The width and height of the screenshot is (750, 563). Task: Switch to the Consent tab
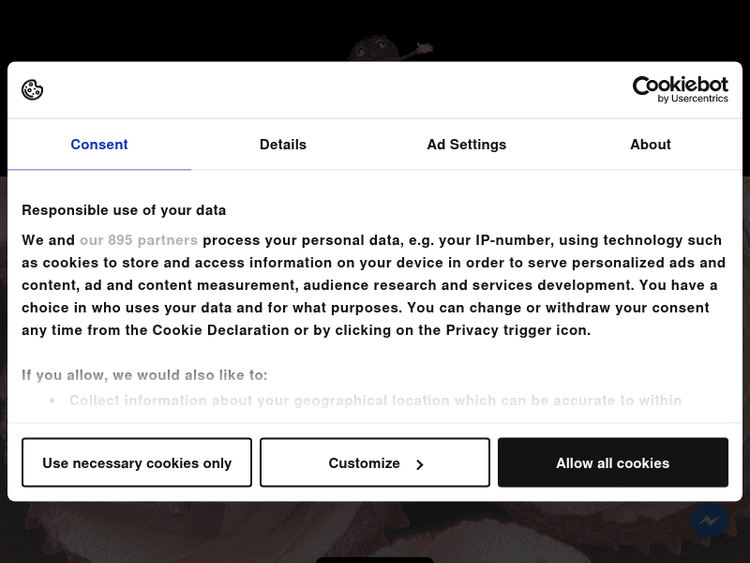[x=99, y=145]
